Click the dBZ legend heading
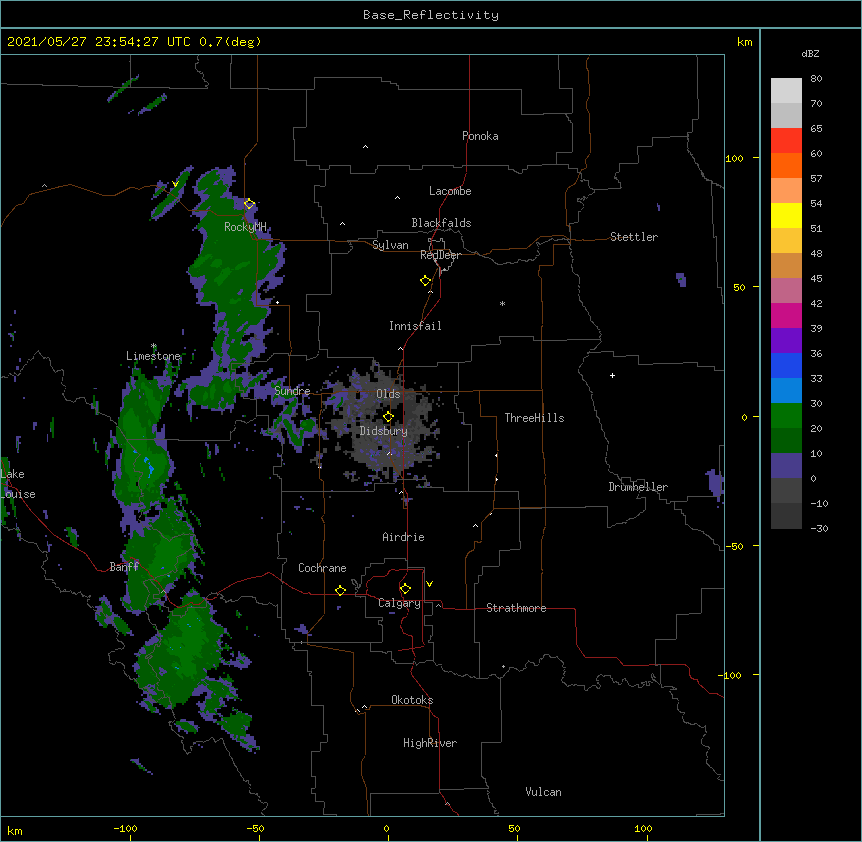Image resolution: width=862 pixels, height=842 pixels. pos(810,54)
